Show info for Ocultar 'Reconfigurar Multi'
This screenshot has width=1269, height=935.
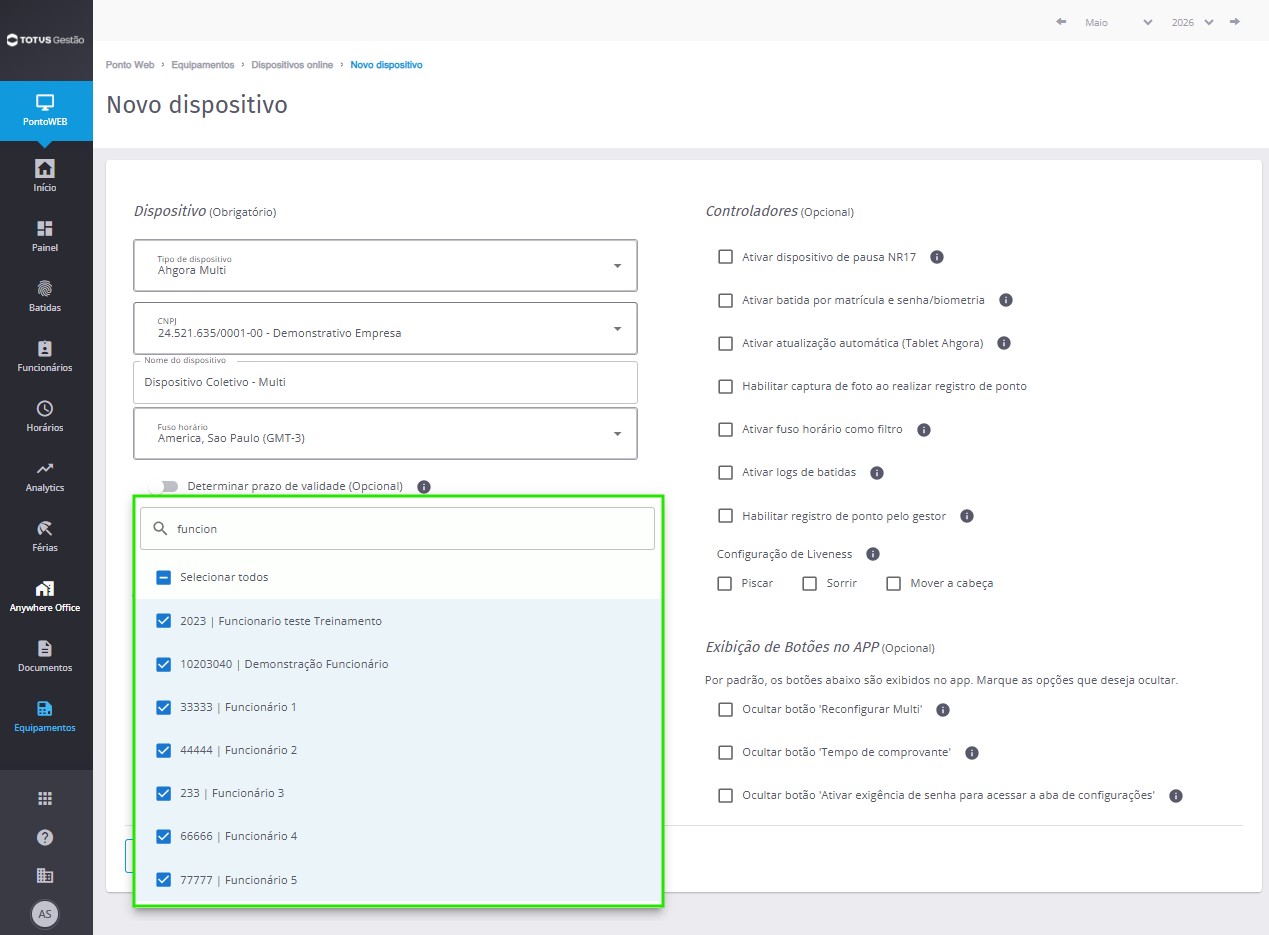click(x=942, y=710)
